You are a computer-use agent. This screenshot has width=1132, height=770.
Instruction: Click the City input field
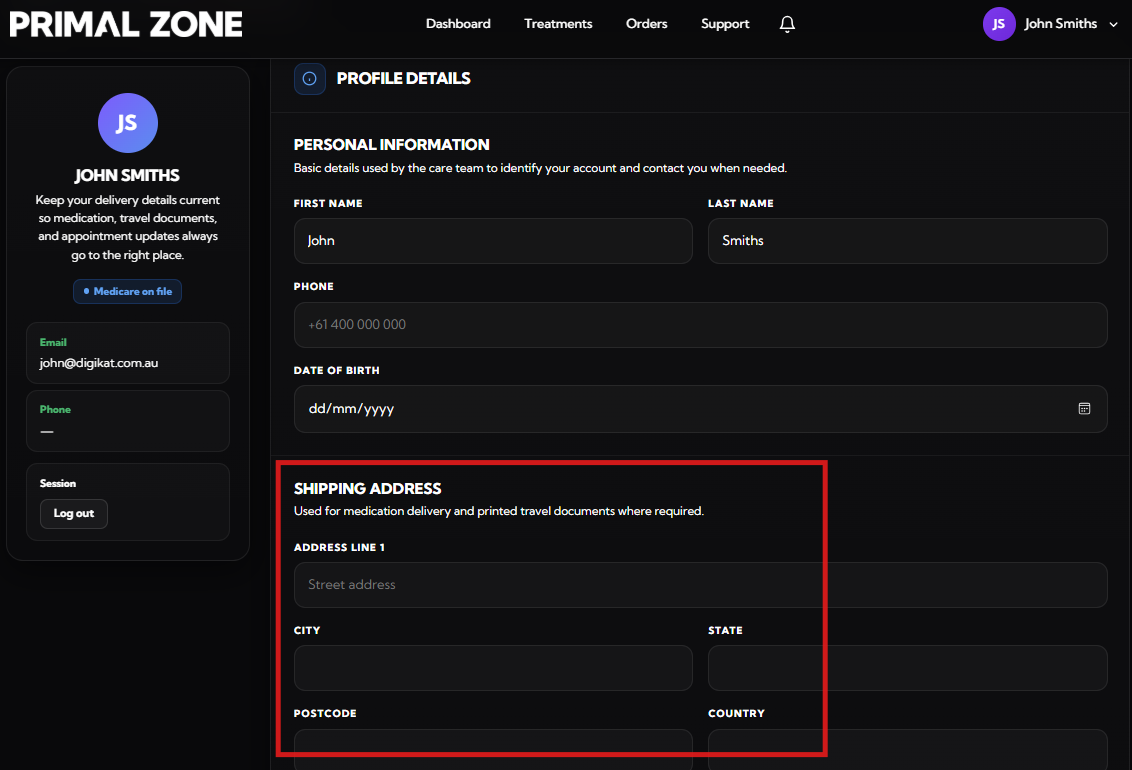492,668
